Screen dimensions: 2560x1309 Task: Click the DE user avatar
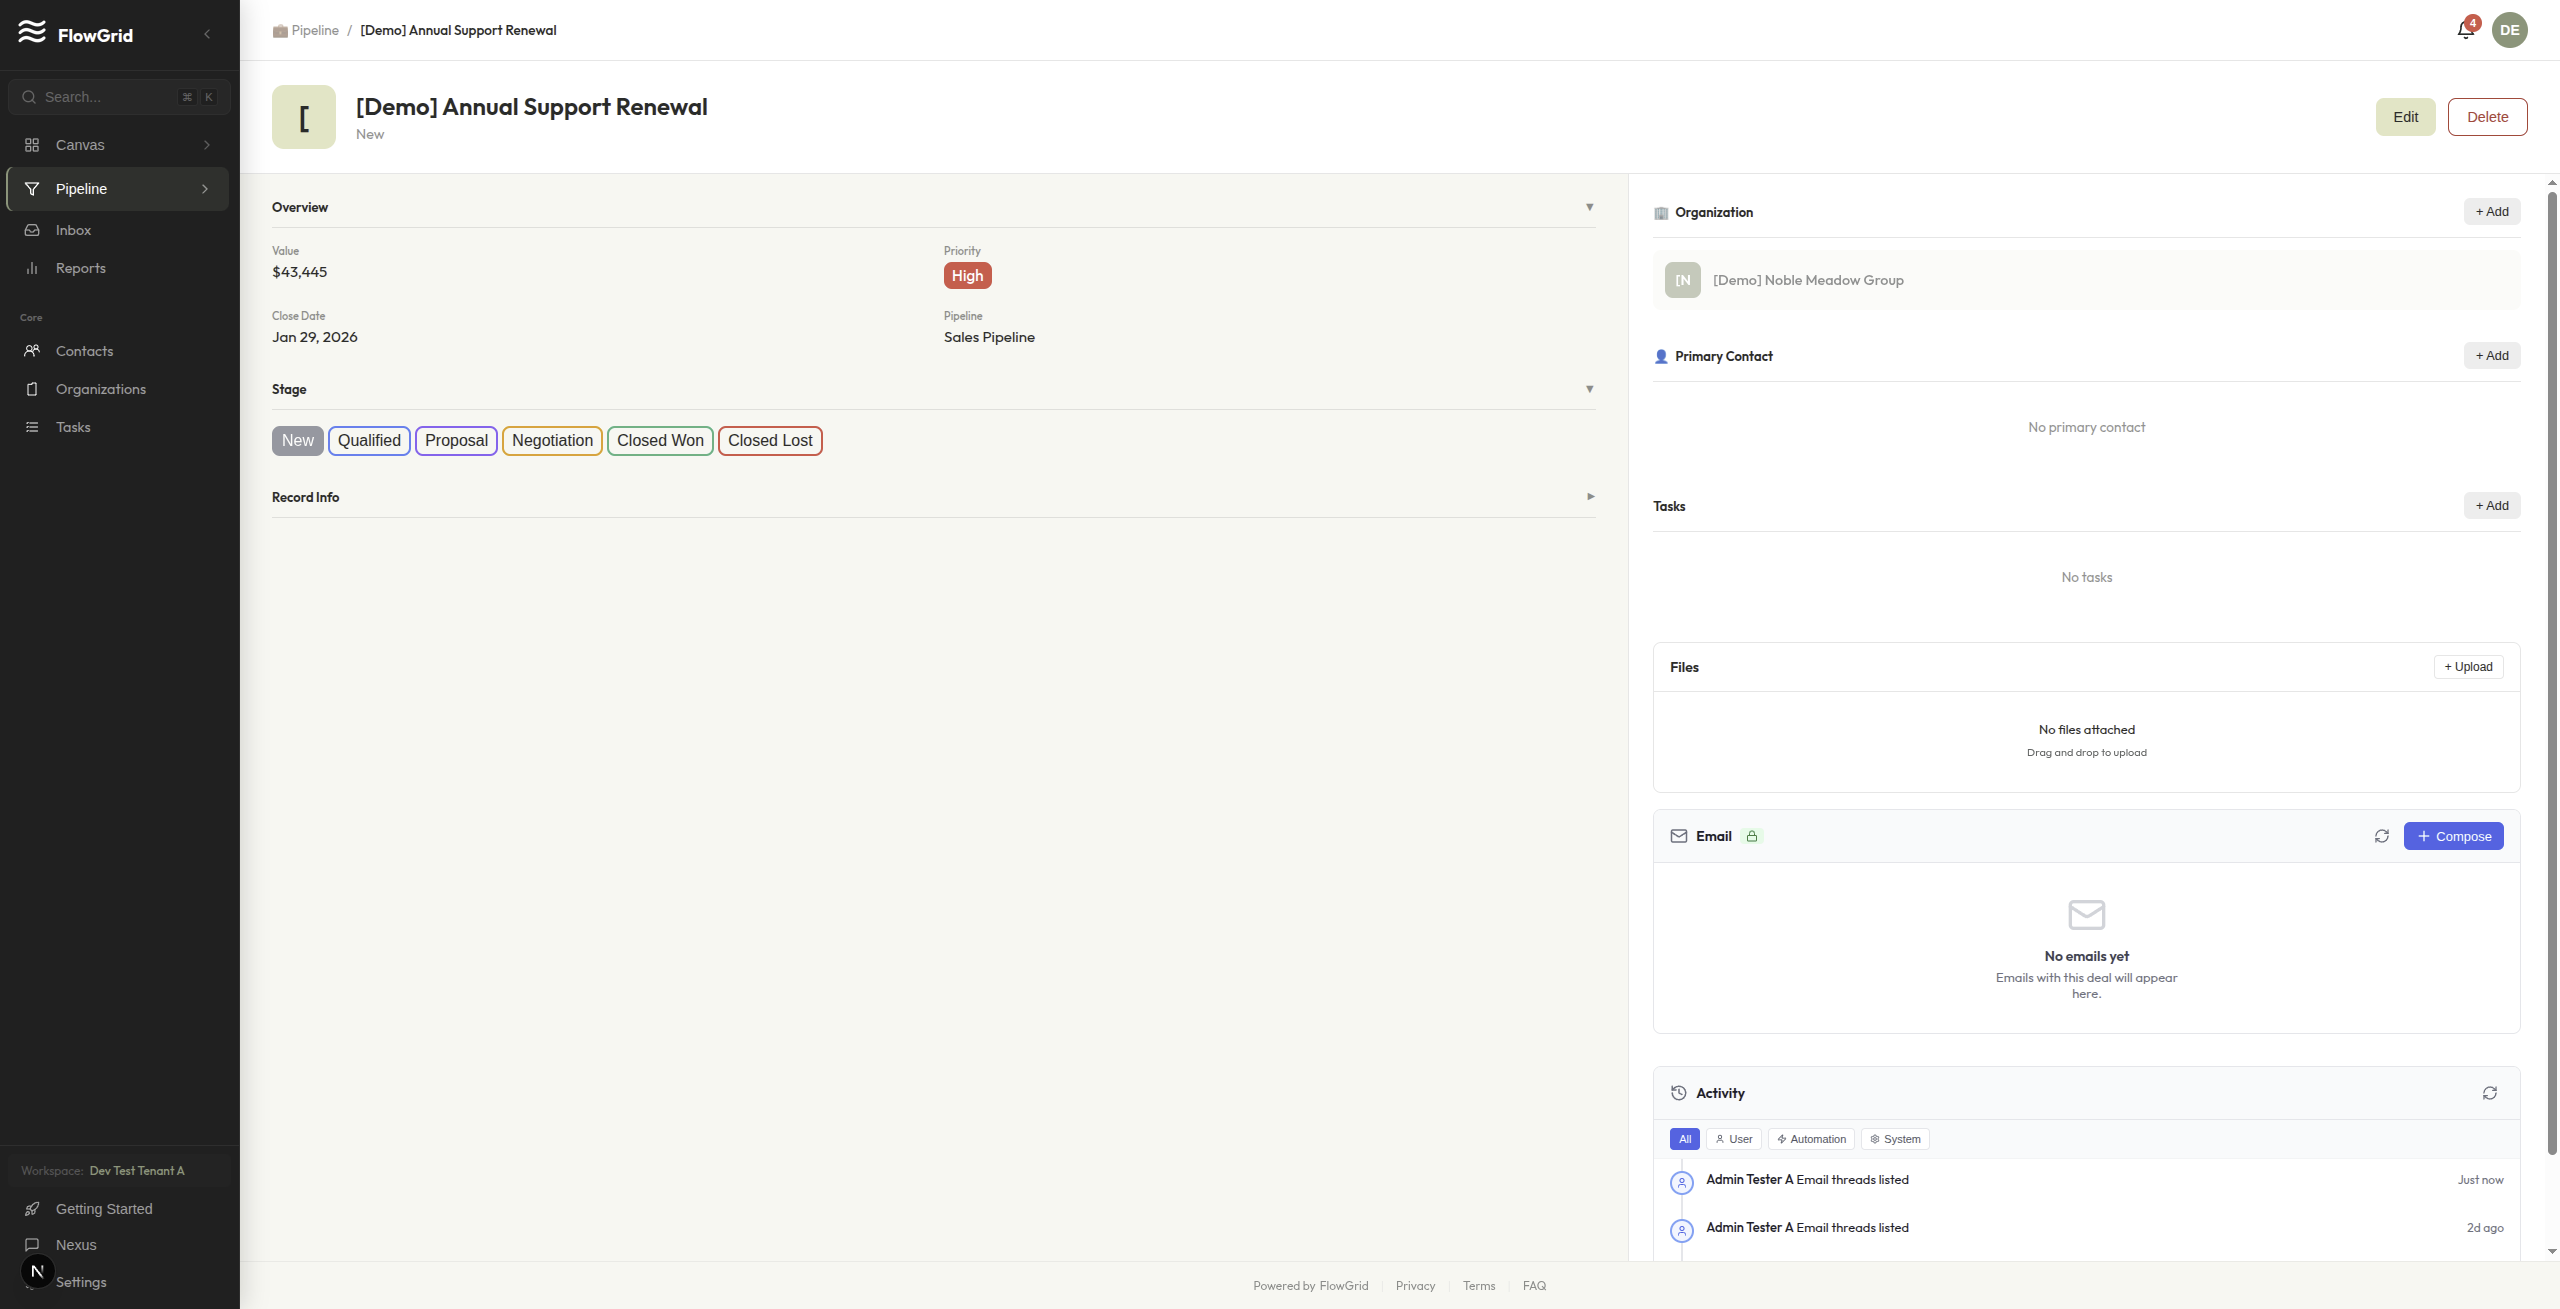coord(2509,30)
